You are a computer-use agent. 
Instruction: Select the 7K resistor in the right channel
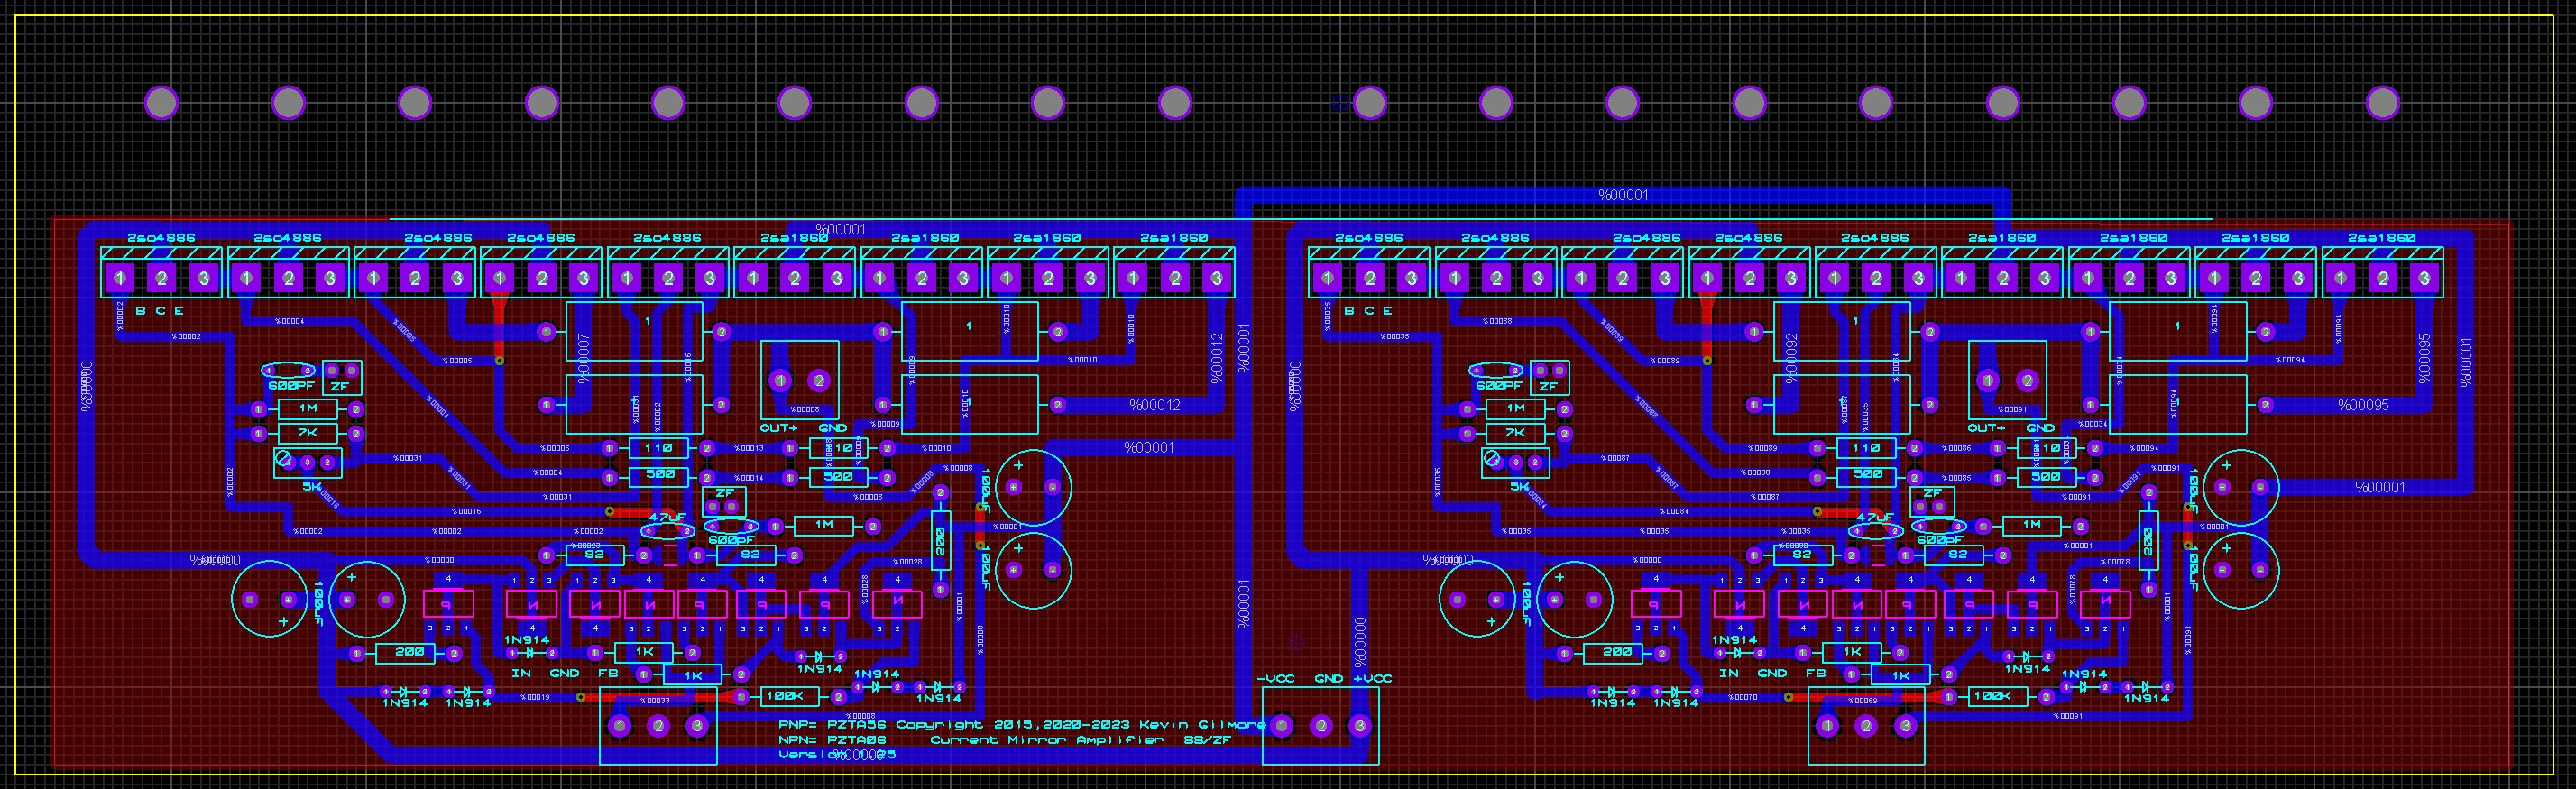point(1515,433)
